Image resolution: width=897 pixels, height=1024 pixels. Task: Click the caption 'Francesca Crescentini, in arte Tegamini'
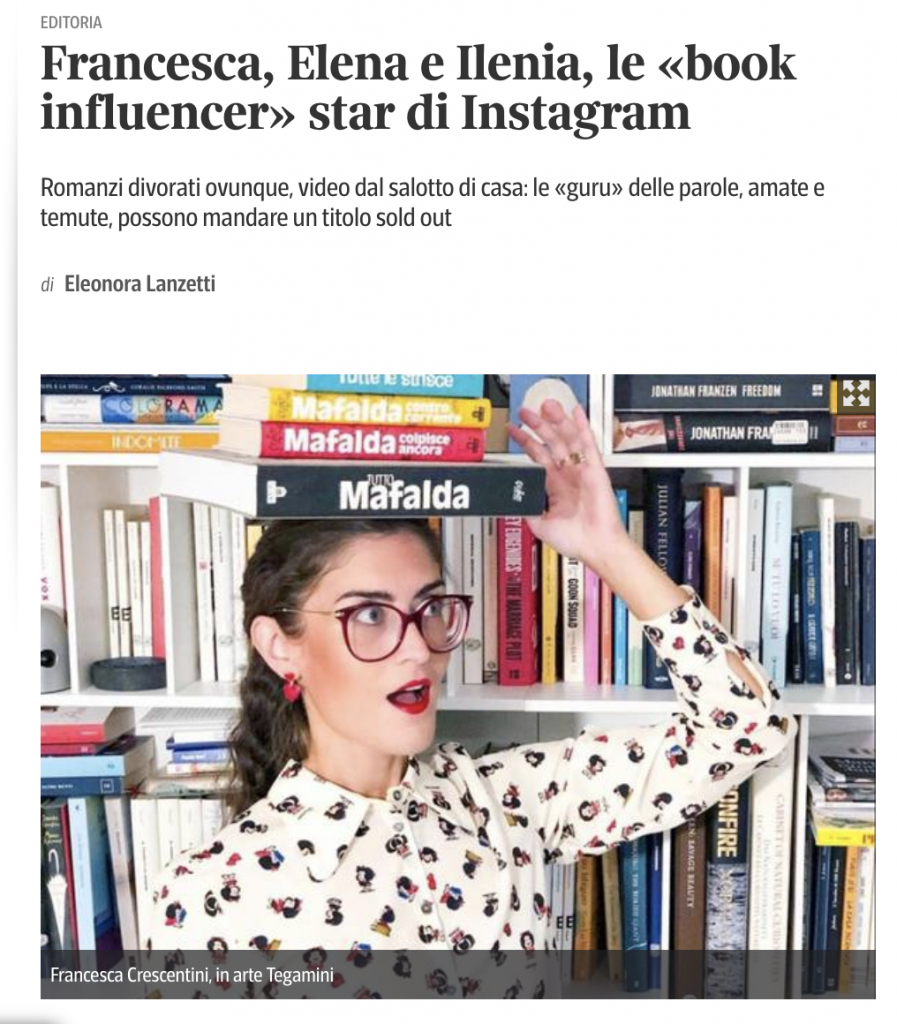[192, 975]
